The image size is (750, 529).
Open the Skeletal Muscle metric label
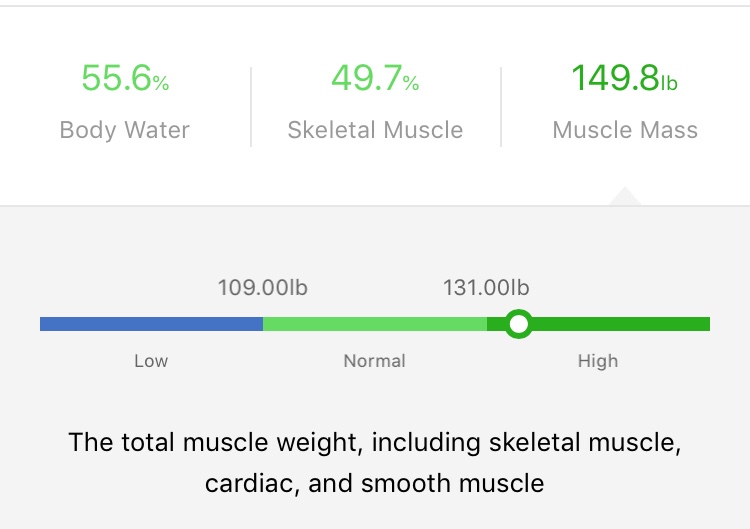point(375,130)
